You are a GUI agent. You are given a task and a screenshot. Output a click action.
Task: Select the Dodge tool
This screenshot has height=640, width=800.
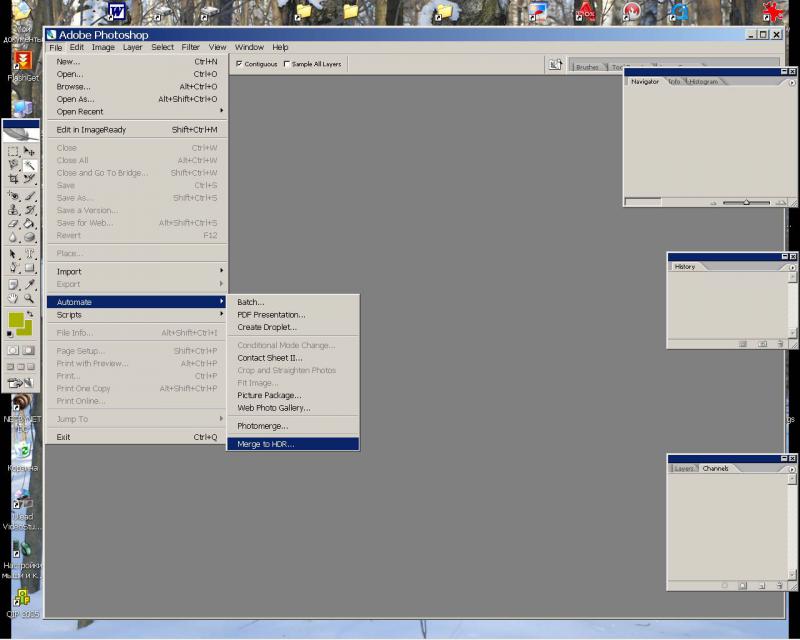coord(30,237)
